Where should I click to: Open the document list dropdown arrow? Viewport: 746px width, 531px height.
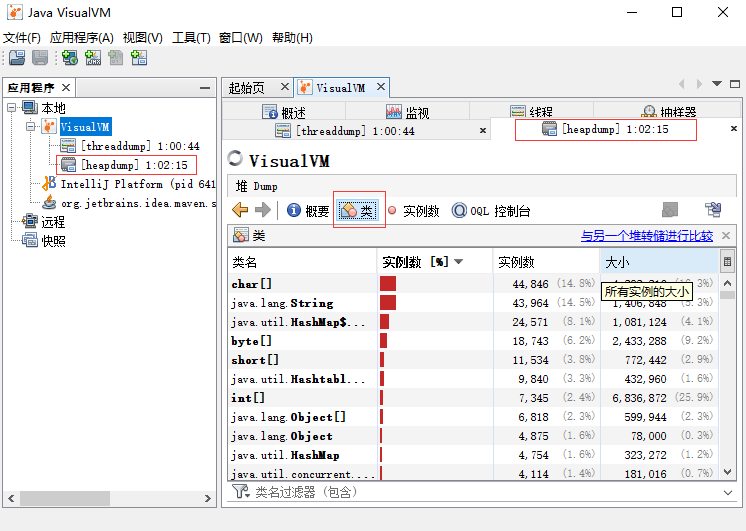[x=717, y=84]
